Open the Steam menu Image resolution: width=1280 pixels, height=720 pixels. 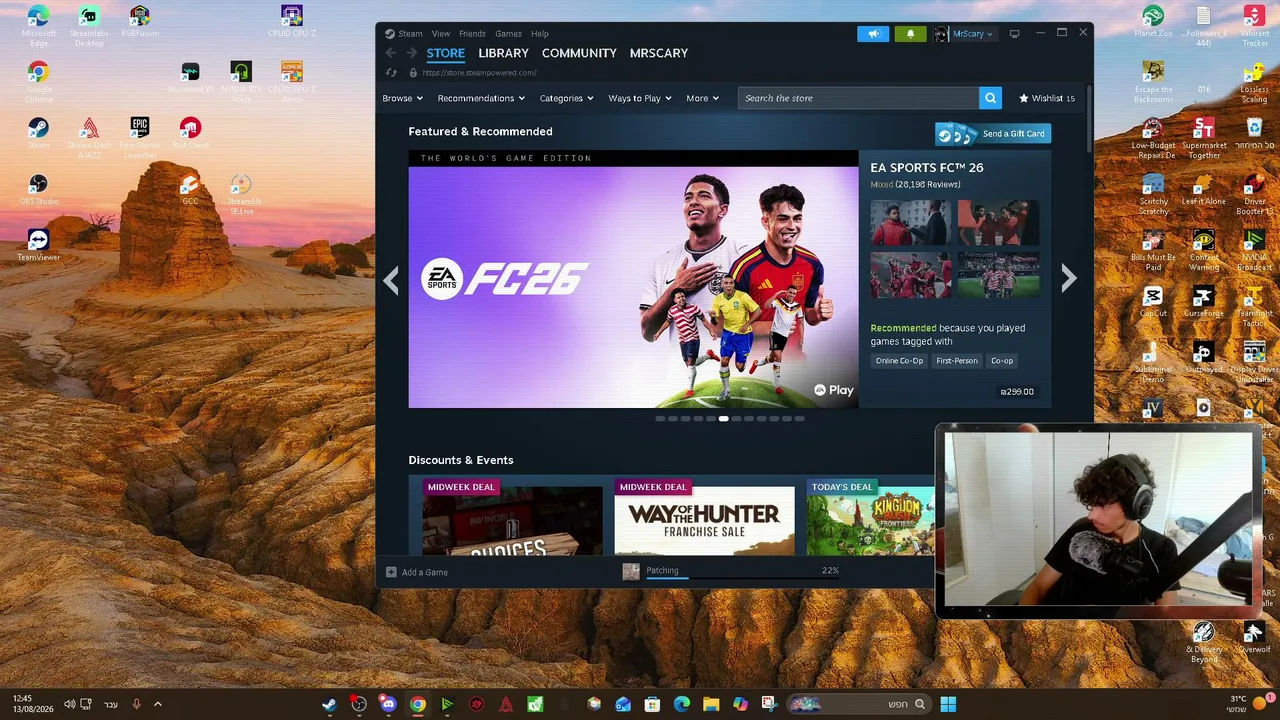click(410, 34)
